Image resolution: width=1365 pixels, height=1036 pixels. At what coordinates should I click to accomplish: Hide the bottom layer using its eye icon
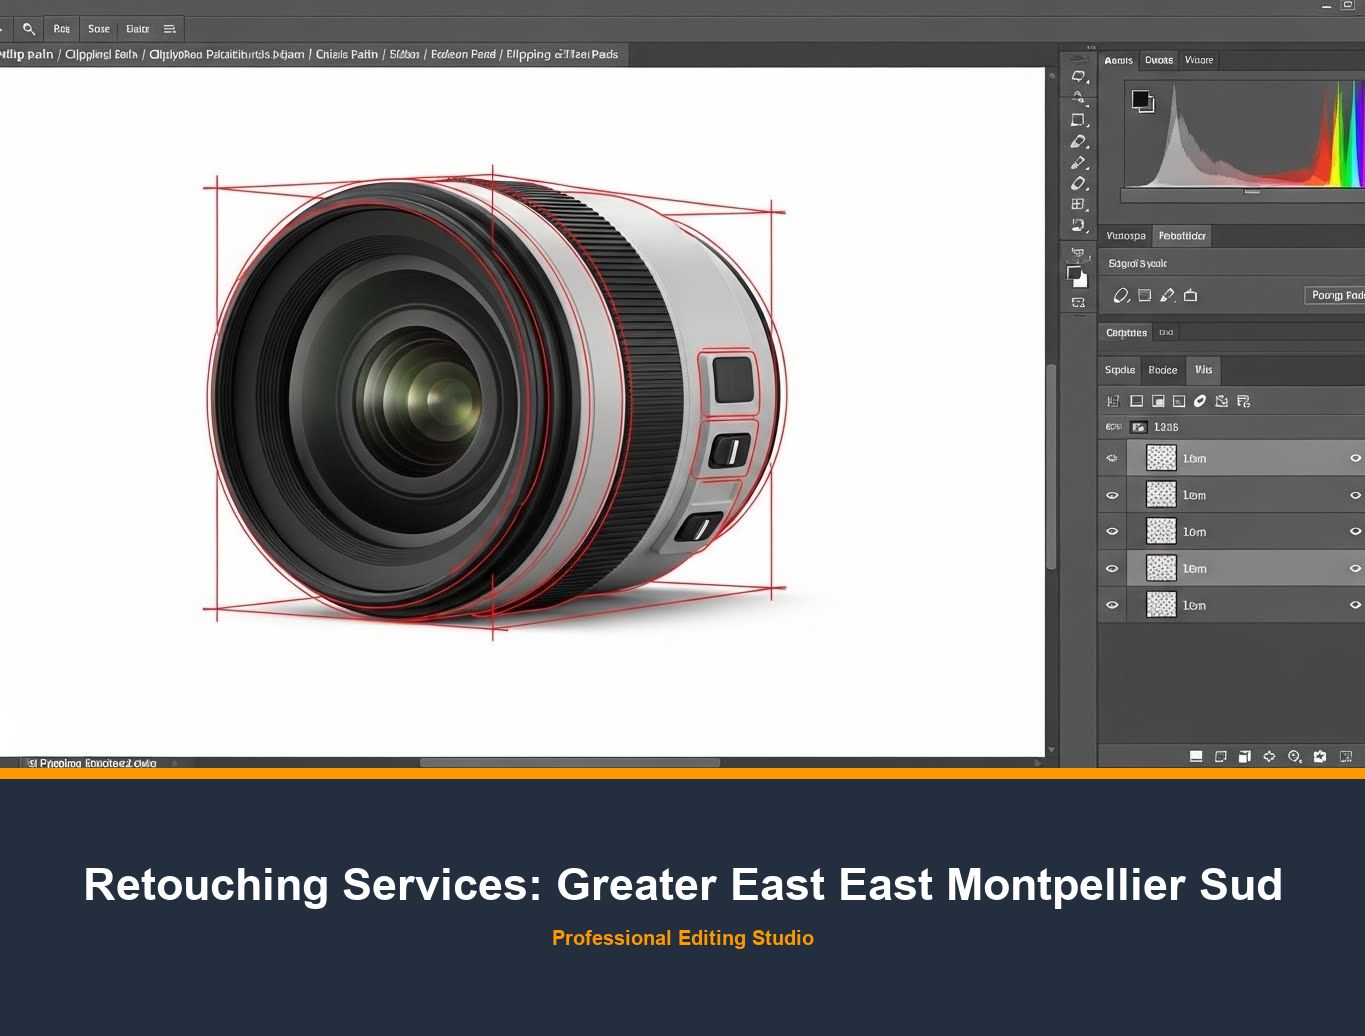[1112, 605]
